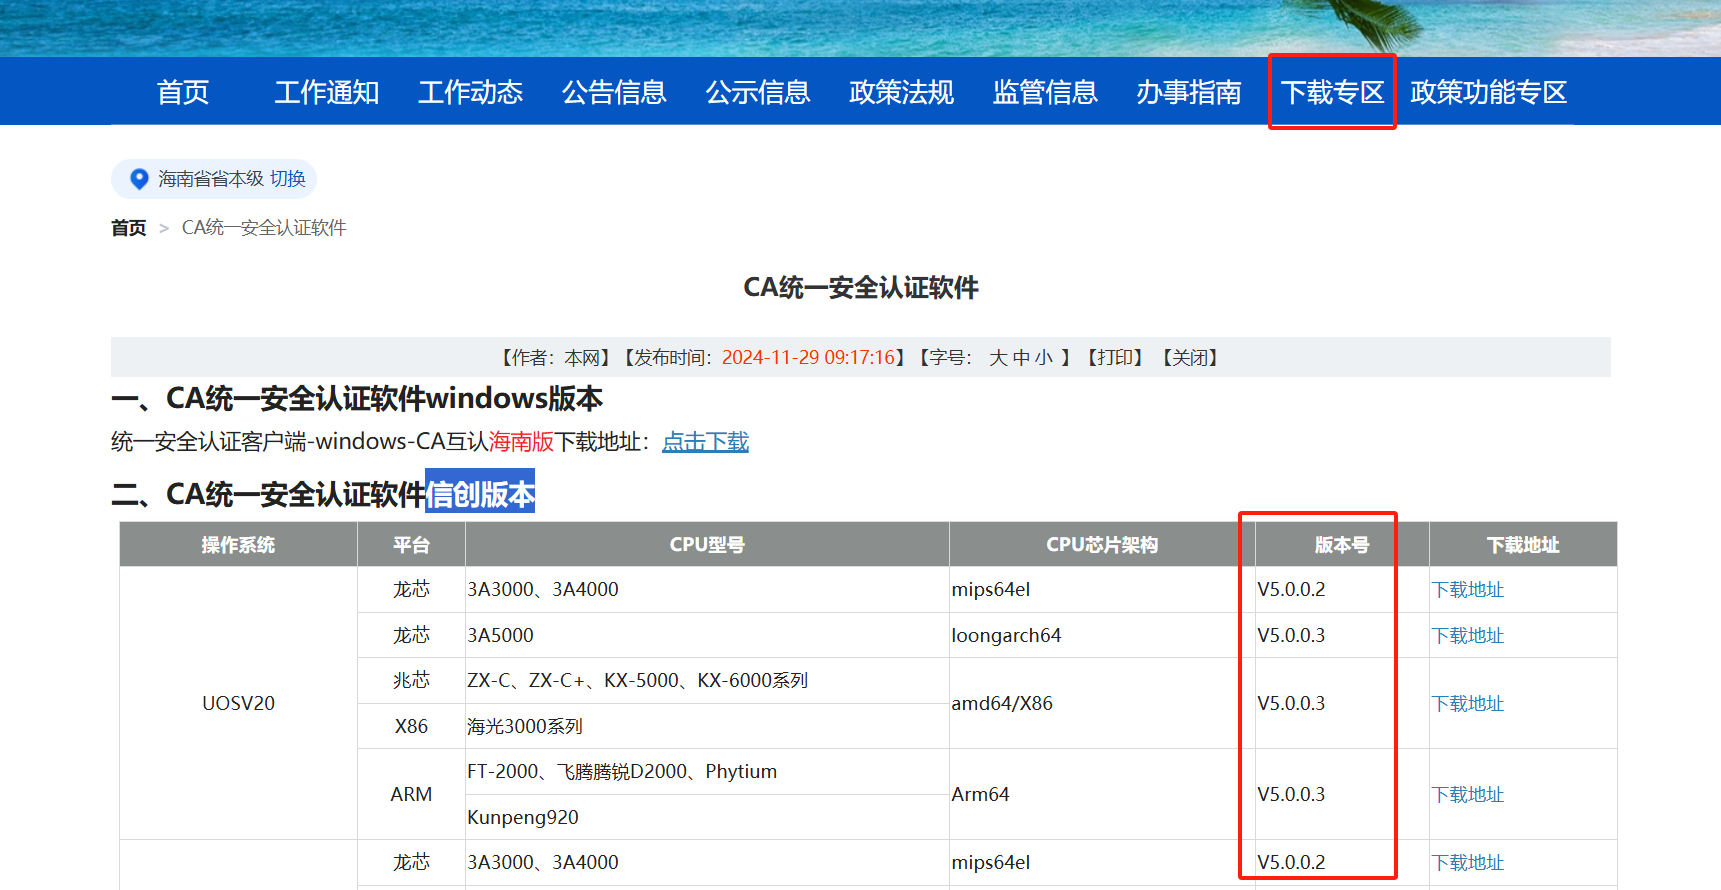Click the X86 platform cell

pos(411,727)
